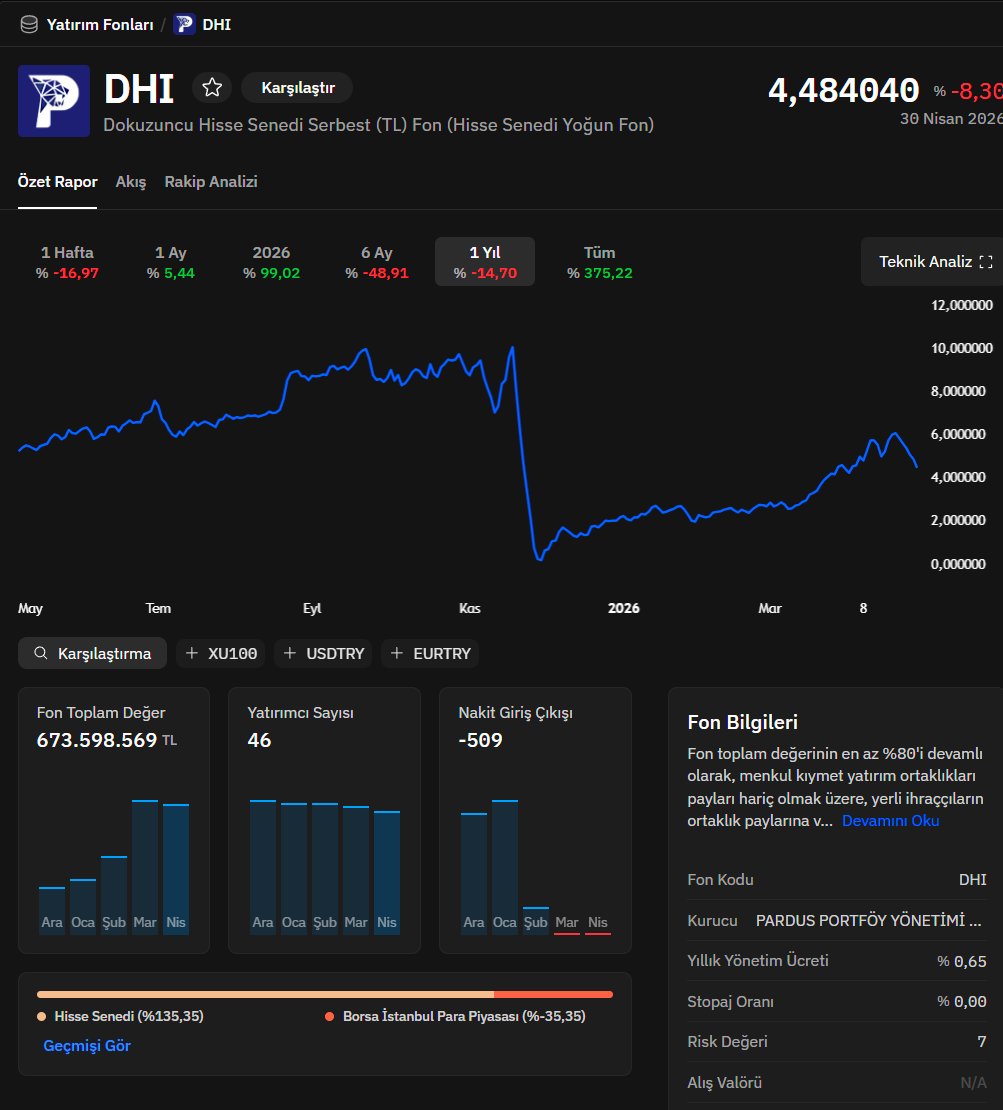Click the price 4,484040
This screenshot has height=1110, width=1003.
844,90
